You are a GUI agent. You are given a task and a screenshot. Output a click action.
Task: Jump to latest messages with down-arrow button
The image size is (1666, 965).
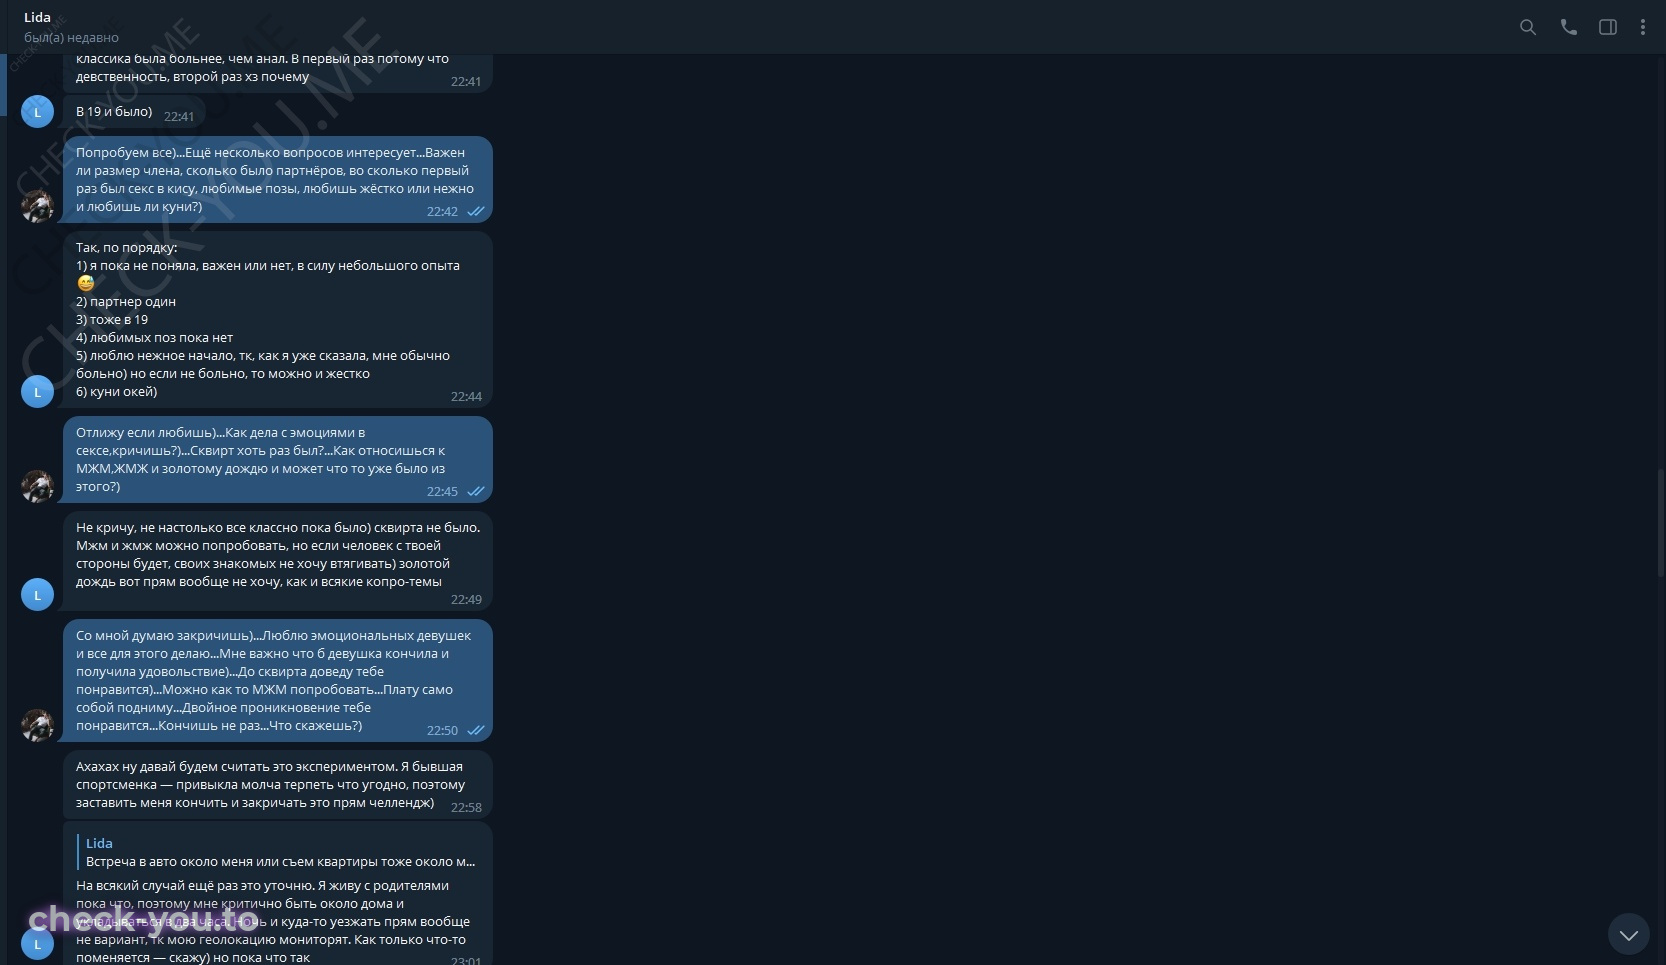(x=1628, y=934)
